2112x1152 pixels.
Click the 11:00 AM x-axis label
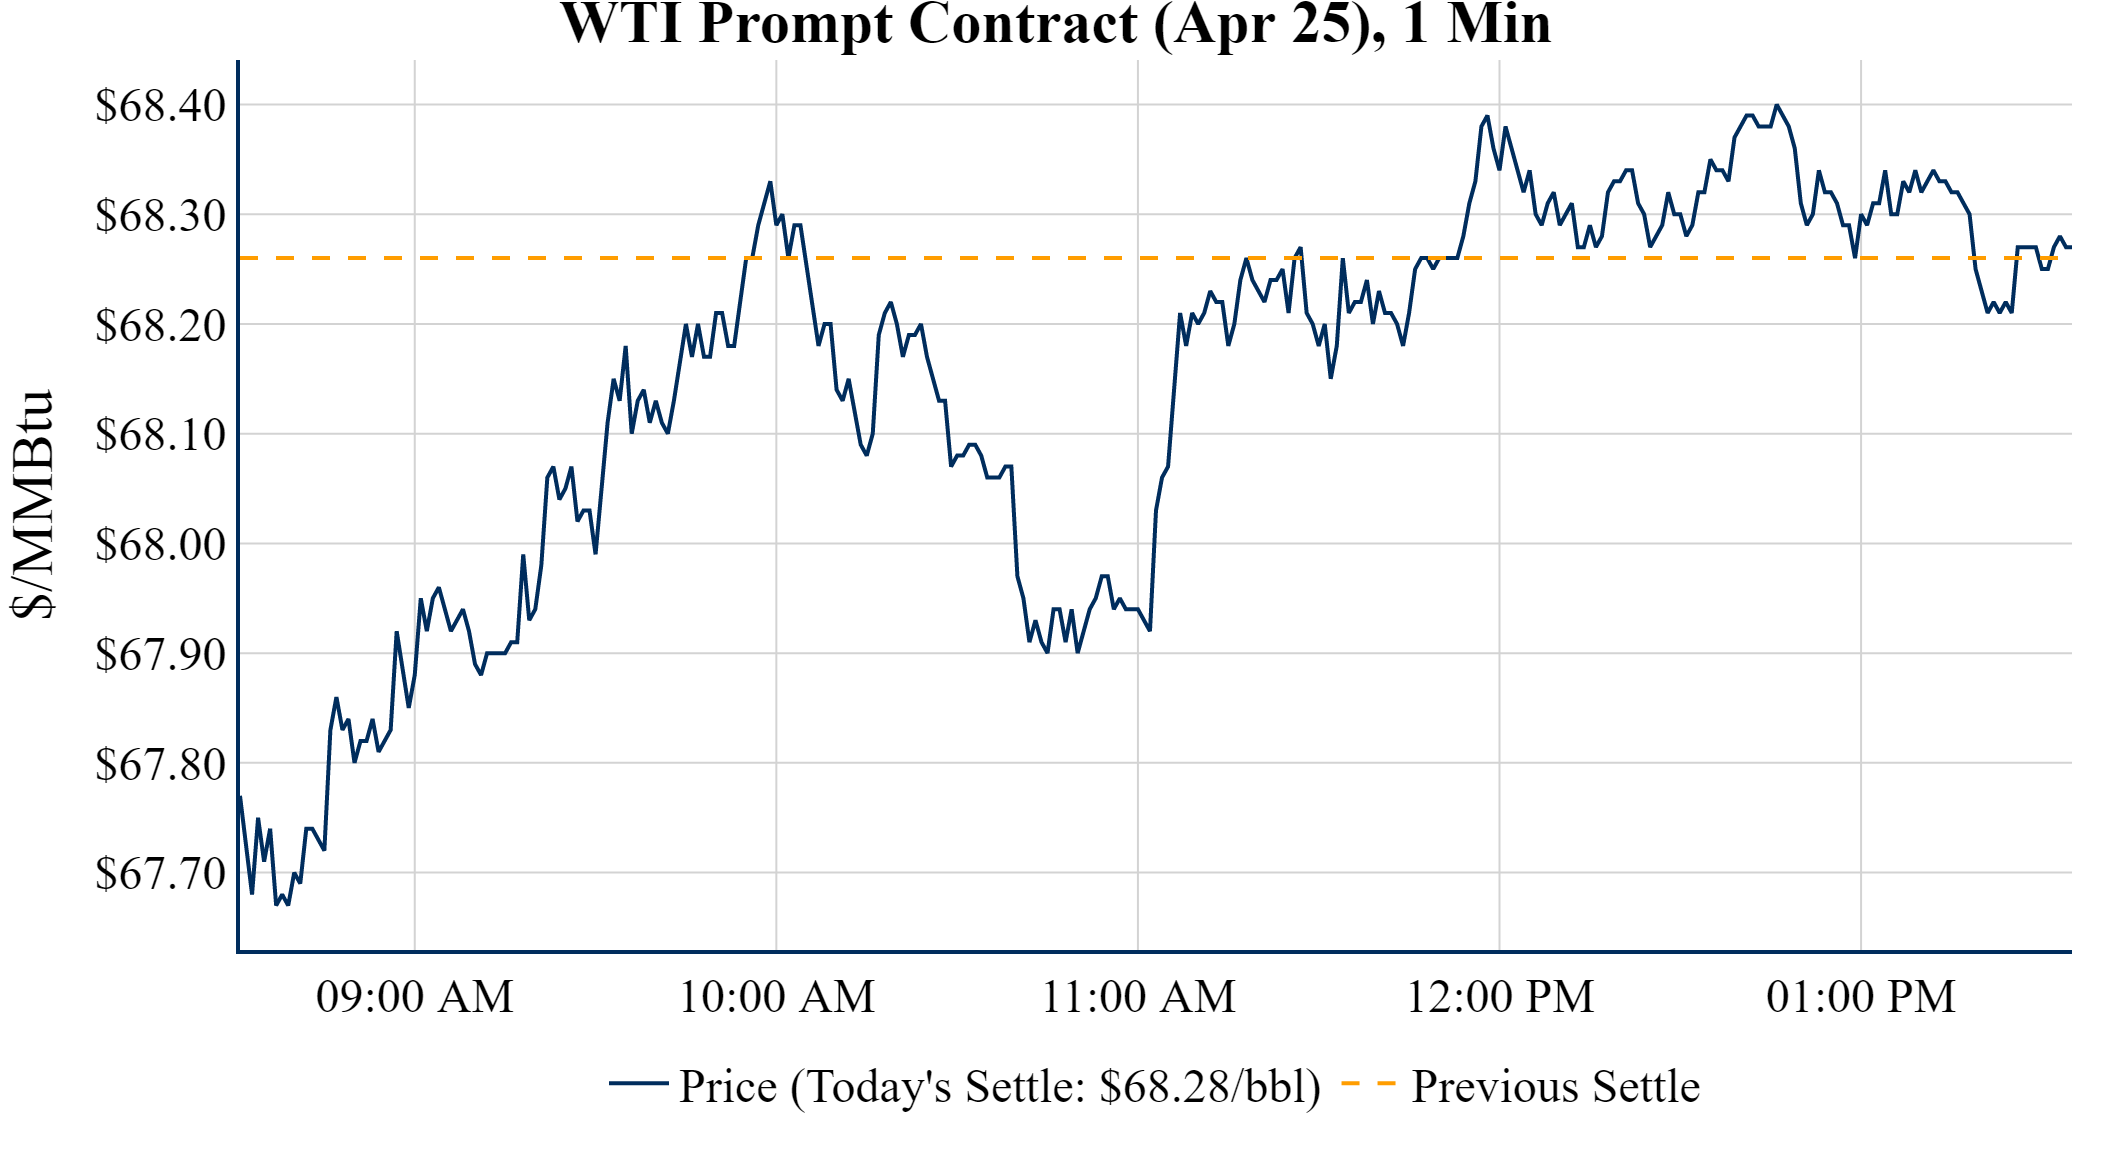pyautogui.click(x=1139, y=997)
